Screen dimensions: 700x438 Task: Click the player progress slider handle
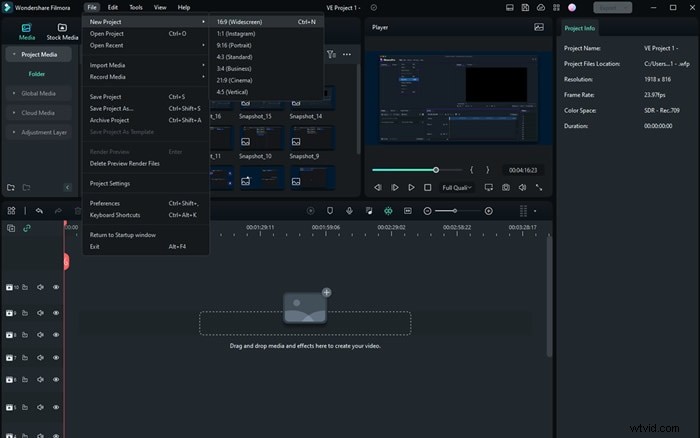pos(436,169)
